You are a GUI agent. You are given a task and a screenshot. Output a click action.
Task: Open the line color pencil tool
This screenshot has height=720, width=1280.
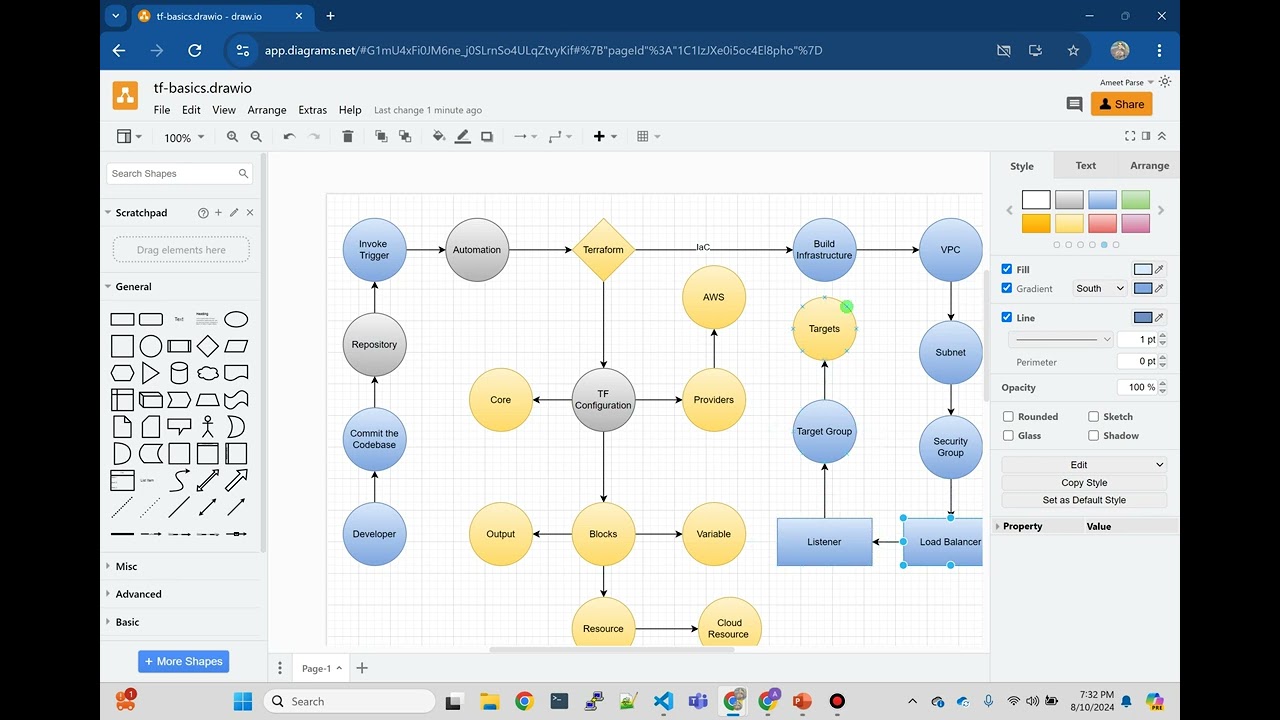pyautogui.click(x=462, y=137)
